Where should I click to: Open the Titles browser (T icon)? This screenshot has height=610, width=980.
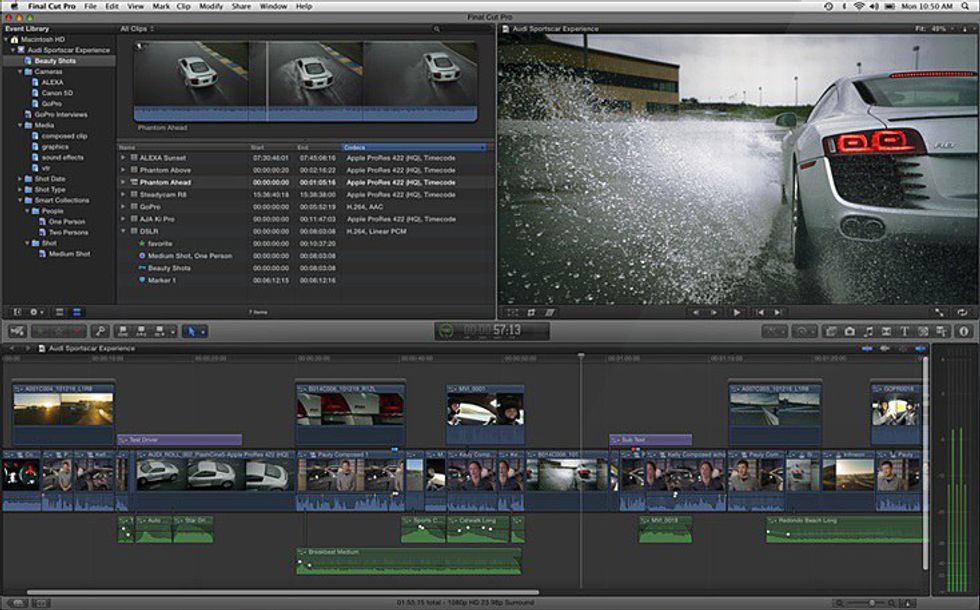905,331
